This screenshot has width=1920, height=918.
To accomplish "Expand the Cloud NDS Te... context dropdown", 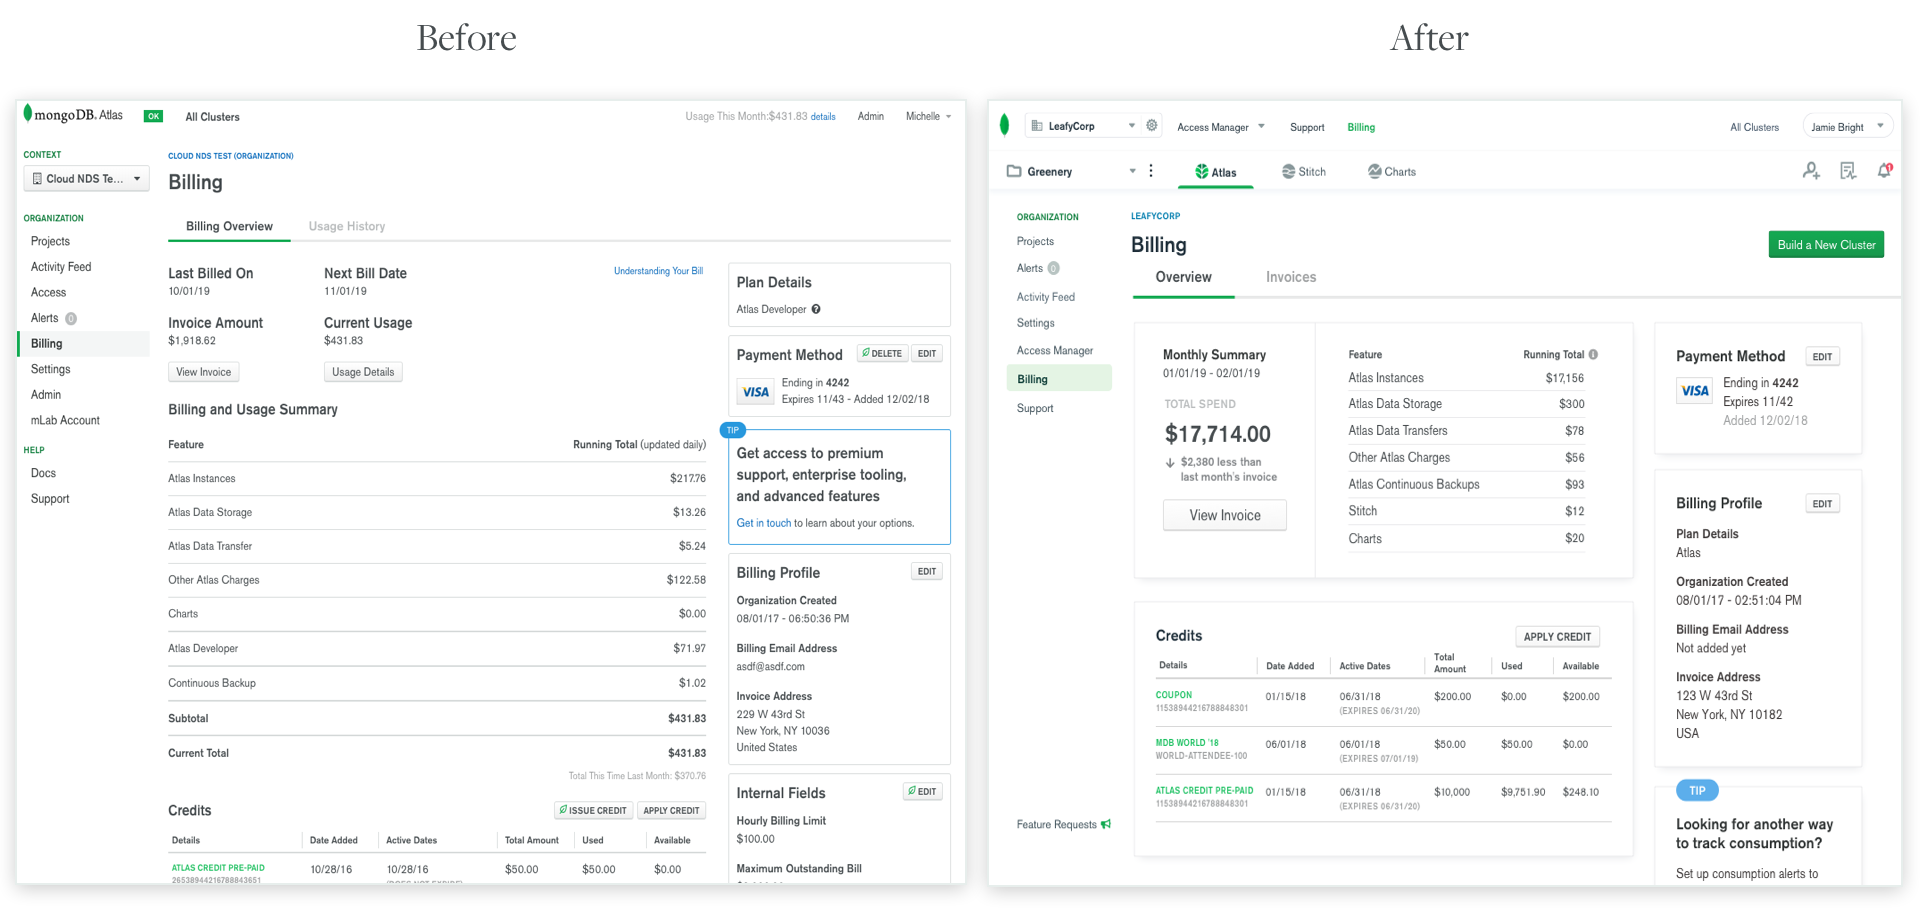I will point(86,179).
